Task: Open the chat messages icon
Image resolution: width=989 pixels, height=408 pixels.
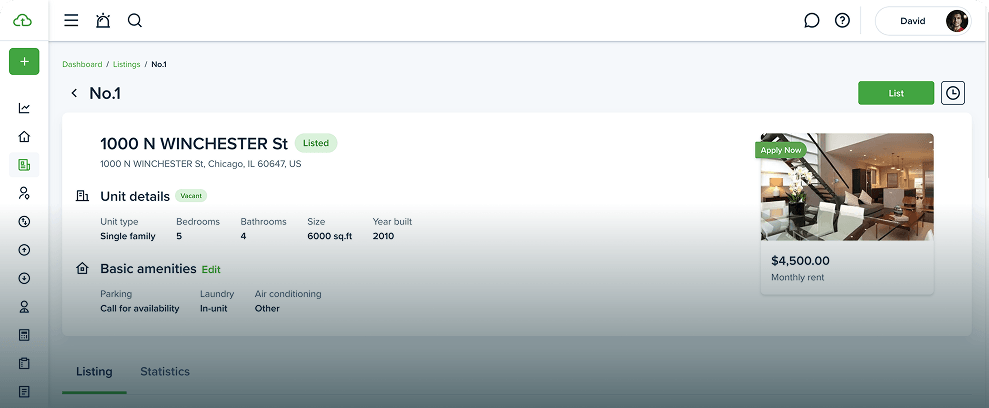Action: [x=812, y=21]
